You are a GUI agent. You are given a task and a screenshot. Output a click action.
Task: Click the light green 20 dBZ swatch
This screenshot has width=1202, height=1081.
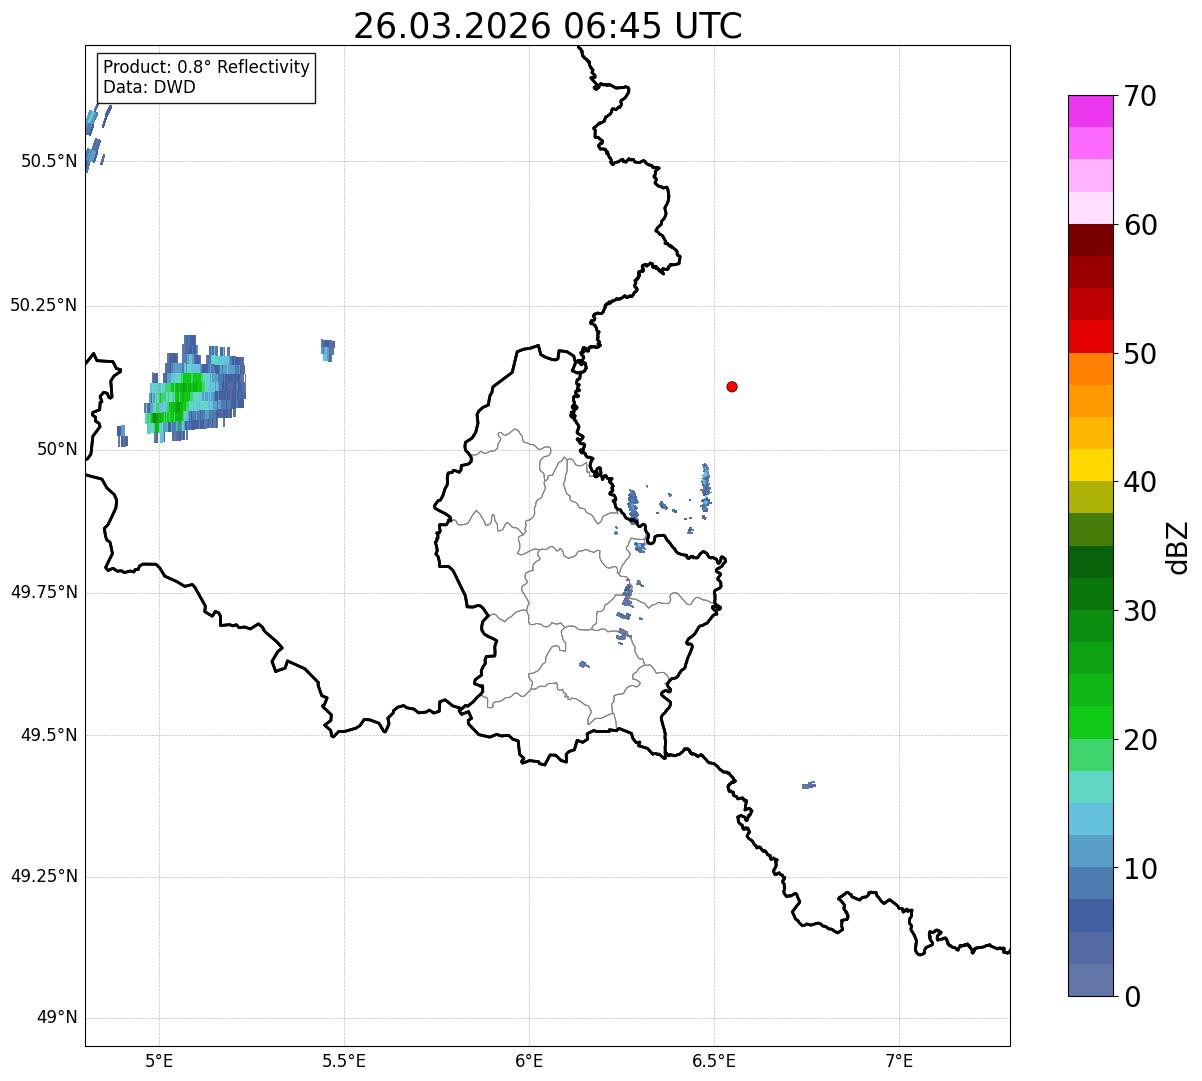(x=1090, y=754)
